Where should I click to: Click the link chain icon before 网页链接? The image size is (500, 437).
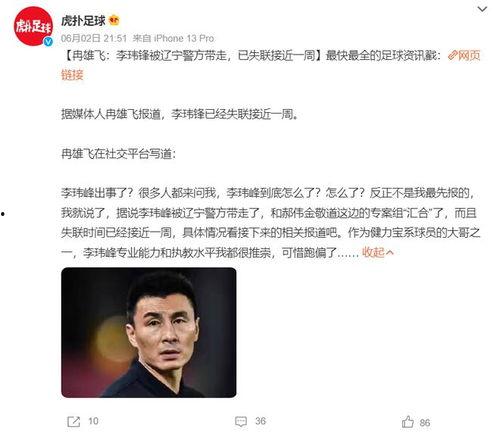click(452, 55)
